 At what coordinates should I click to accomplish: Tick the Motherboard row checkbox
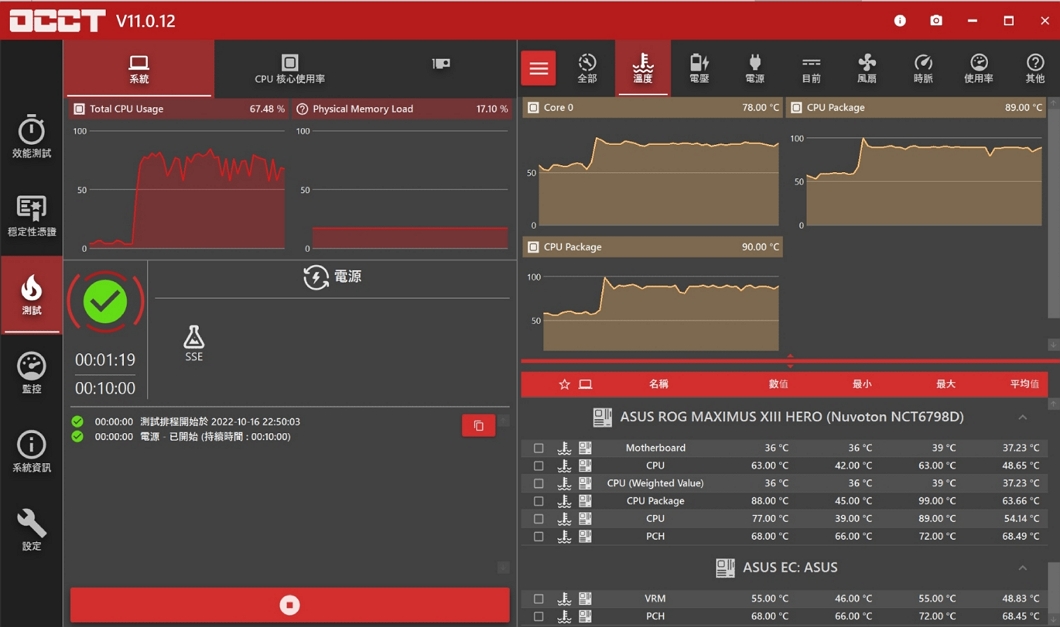[x=539, y=448]
